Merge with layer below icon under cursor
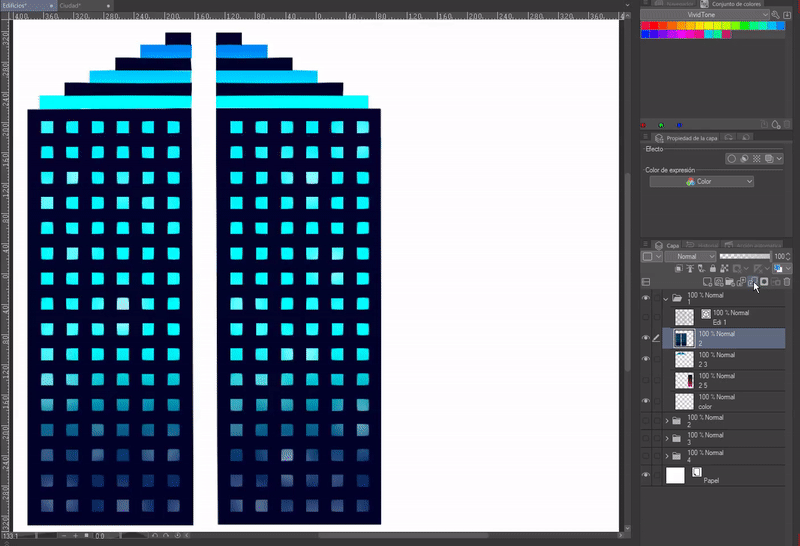This screenshot has height=546, width=800. pyautogui.click(x=753, y=282)
